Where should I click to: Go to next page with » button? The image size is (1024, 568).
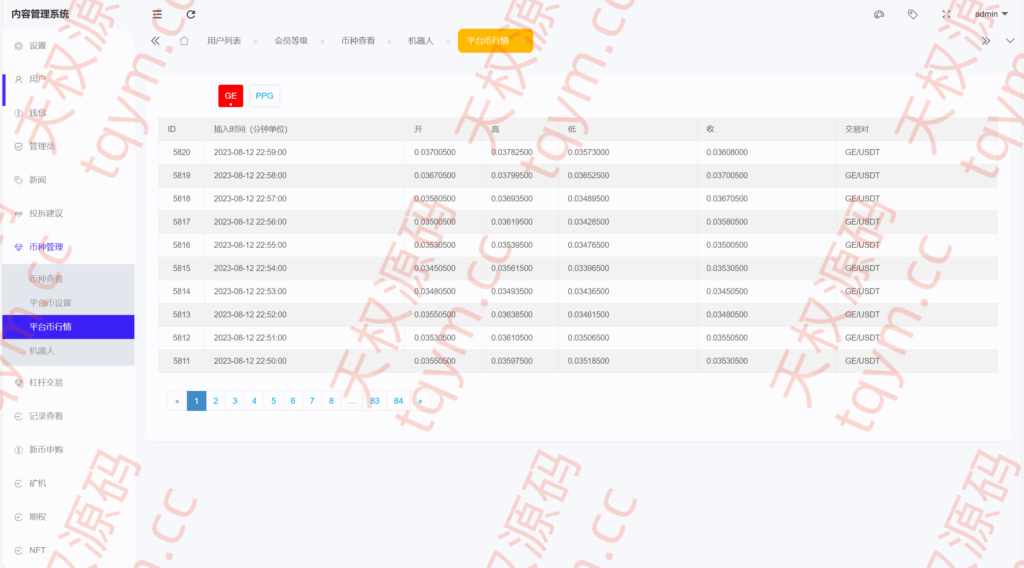click(x=421, y=401)
